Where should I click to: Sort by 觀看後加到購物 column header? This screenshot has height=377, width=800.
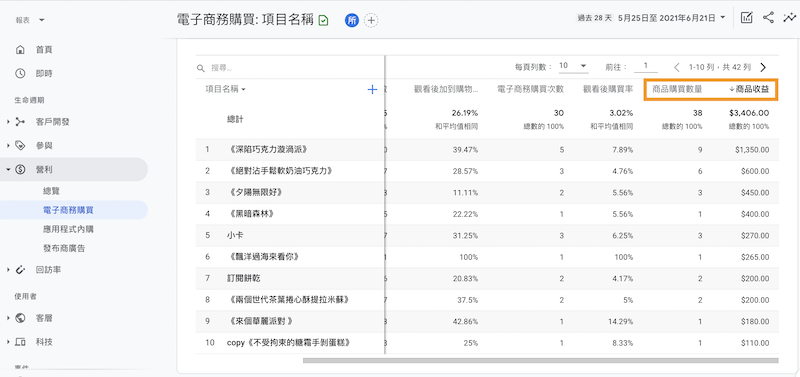click(x=446, y=89)
